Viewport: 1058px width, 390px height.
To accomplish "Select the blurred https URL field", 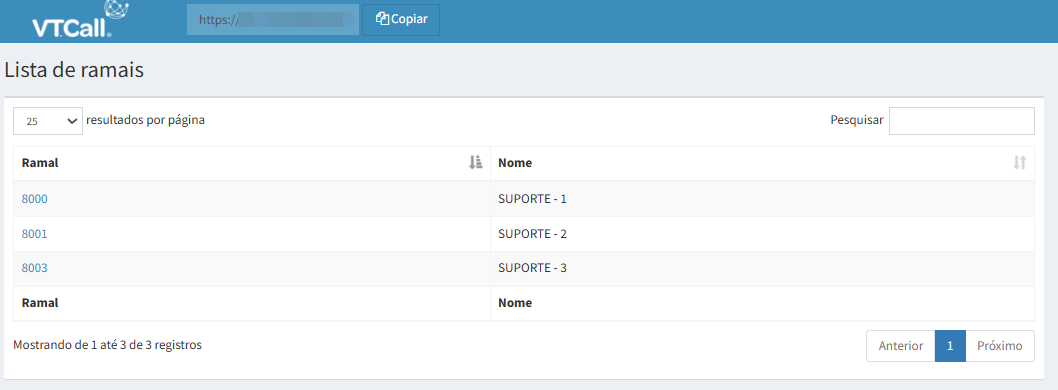I will tap(273, 20).
